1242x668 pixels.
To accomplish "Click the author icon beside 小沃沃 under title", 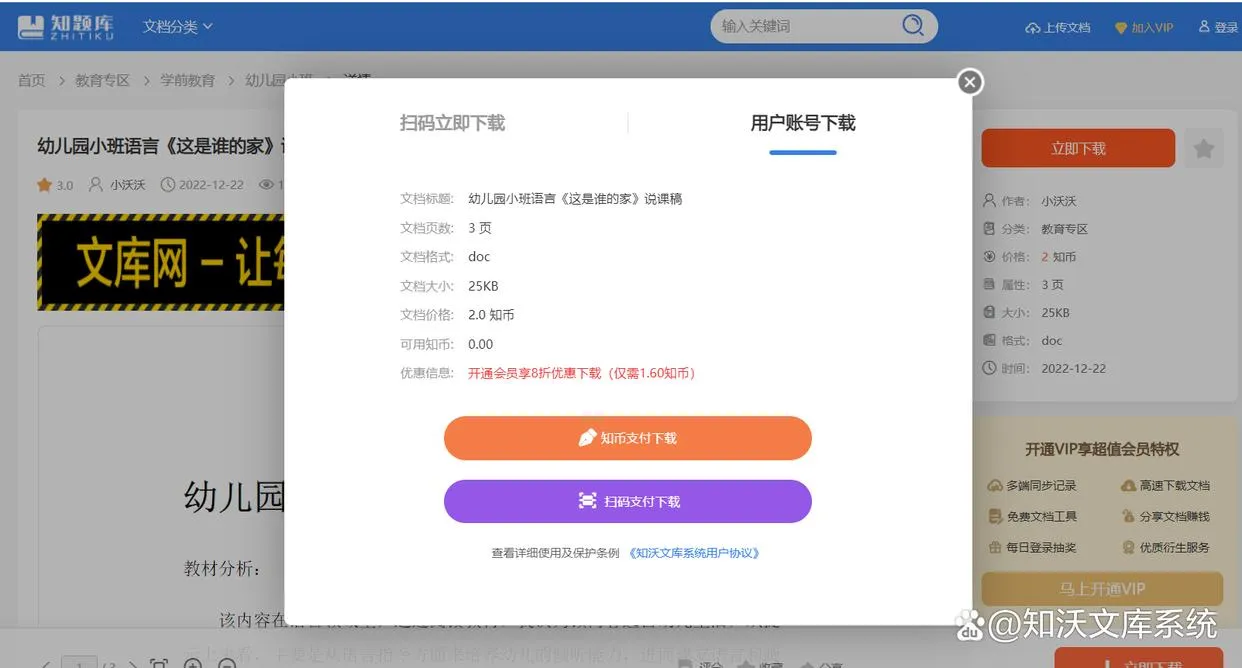I will [96, 185].
